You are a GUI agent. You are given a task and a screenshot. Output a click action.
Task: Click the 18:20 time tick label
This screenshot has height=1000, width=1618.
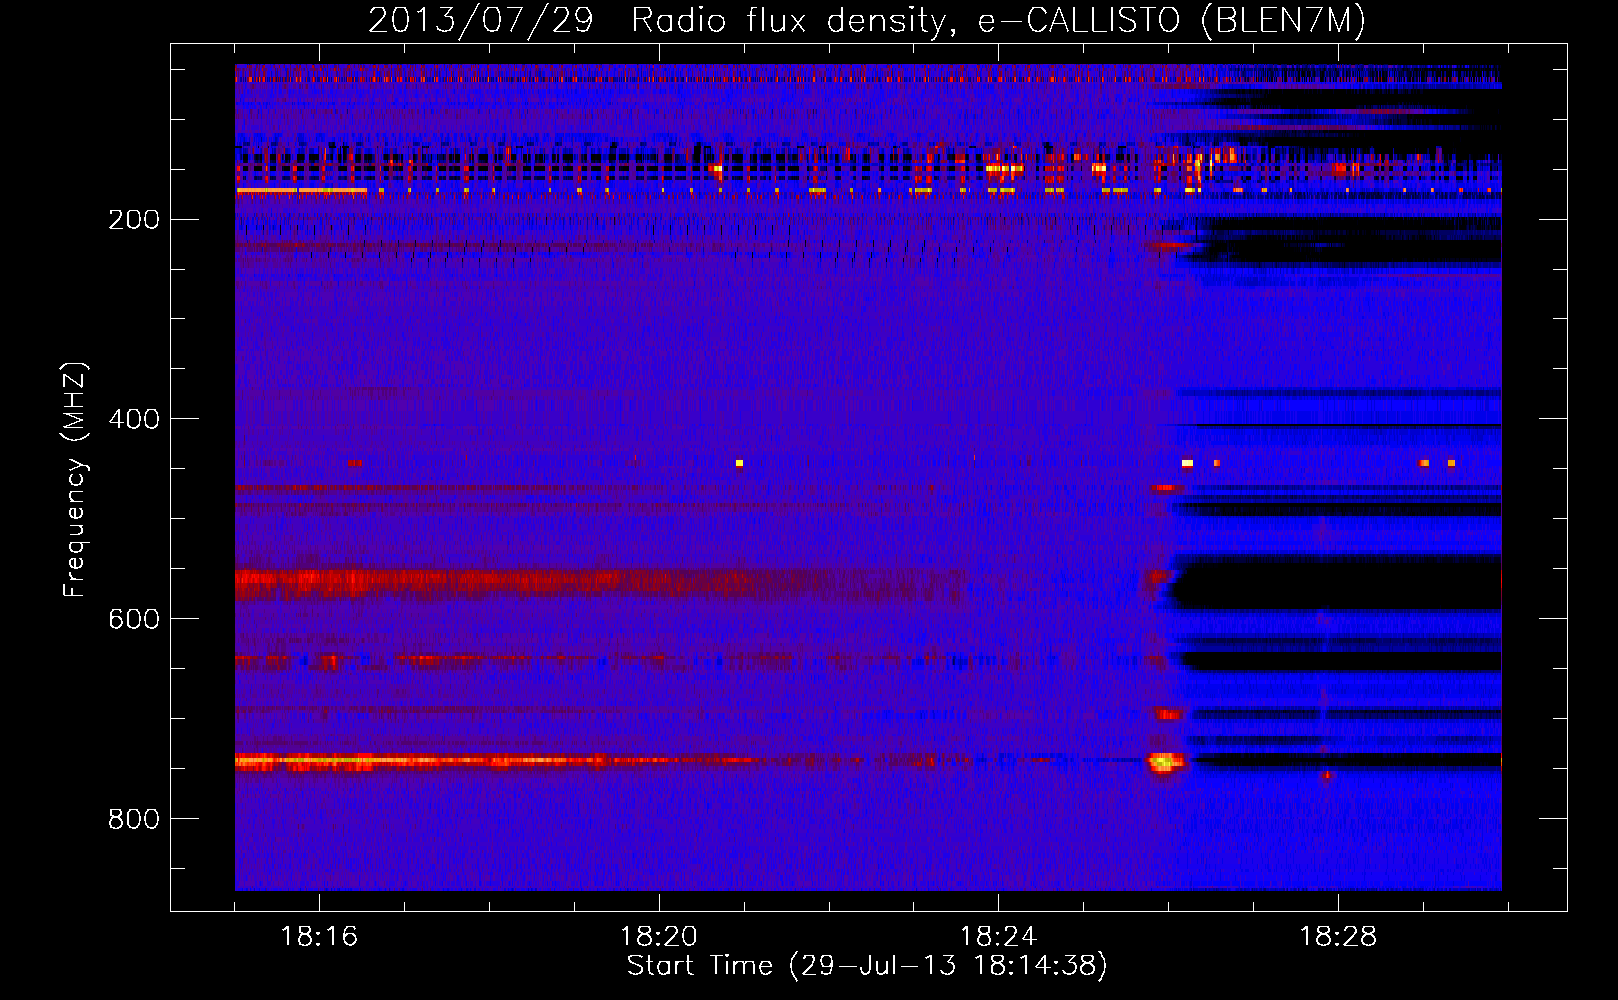point(659,937)
